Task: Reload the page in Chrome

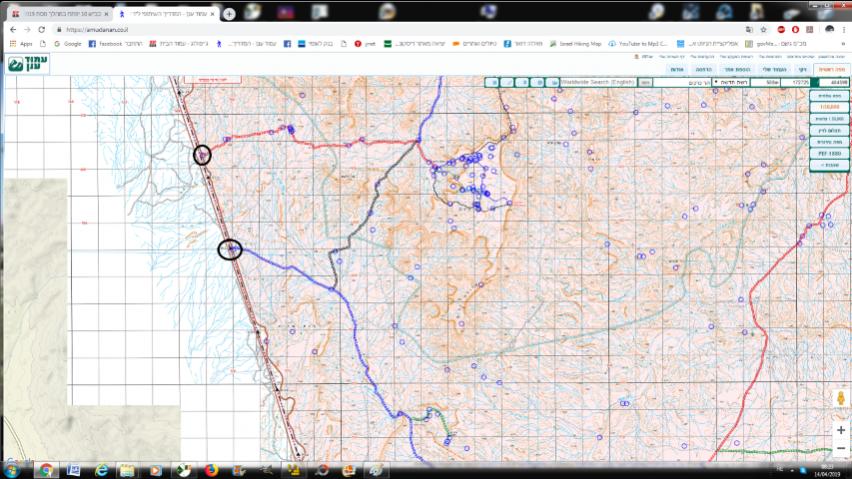Action: pyautogui.click(x=41, y=29)
